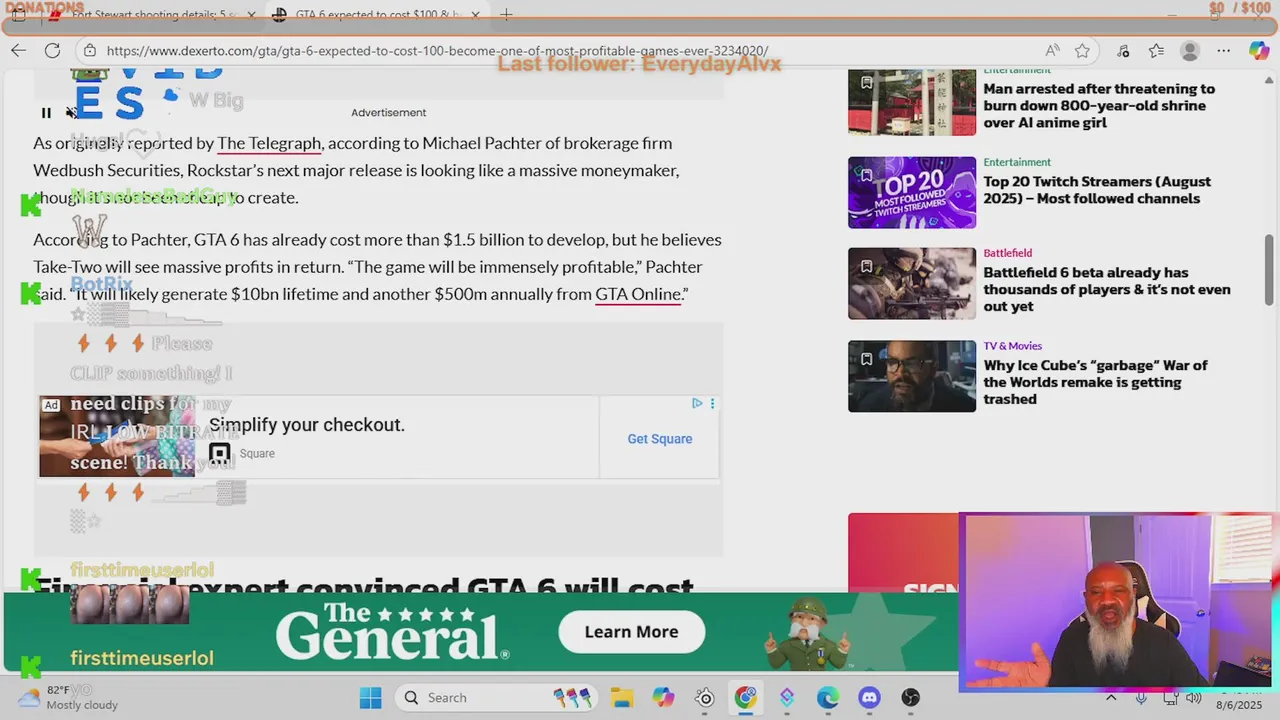Pause the video ad player
This screenshot has width=1280, height=720.
tap(46, 113)
